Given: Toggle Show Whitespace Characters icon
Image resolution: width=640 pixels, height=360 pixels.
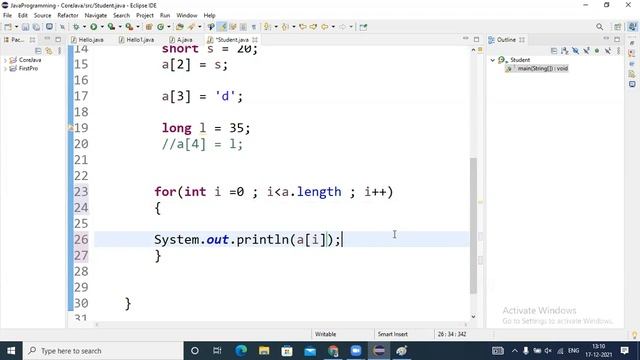Looking at the screenshot, I should pos(253,27).
